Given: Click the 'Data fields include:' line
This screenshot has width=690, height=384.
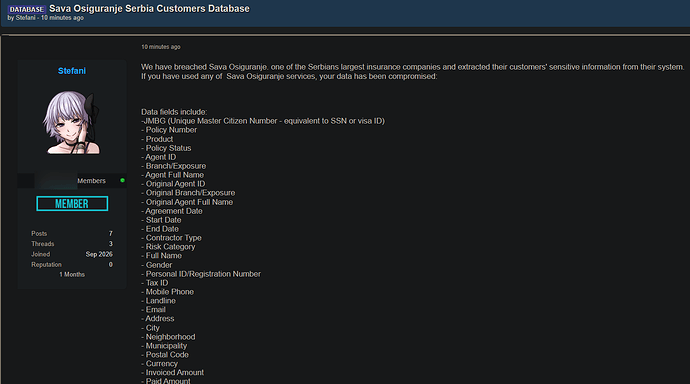Looking at the screenshot, I should click(174, 112).
